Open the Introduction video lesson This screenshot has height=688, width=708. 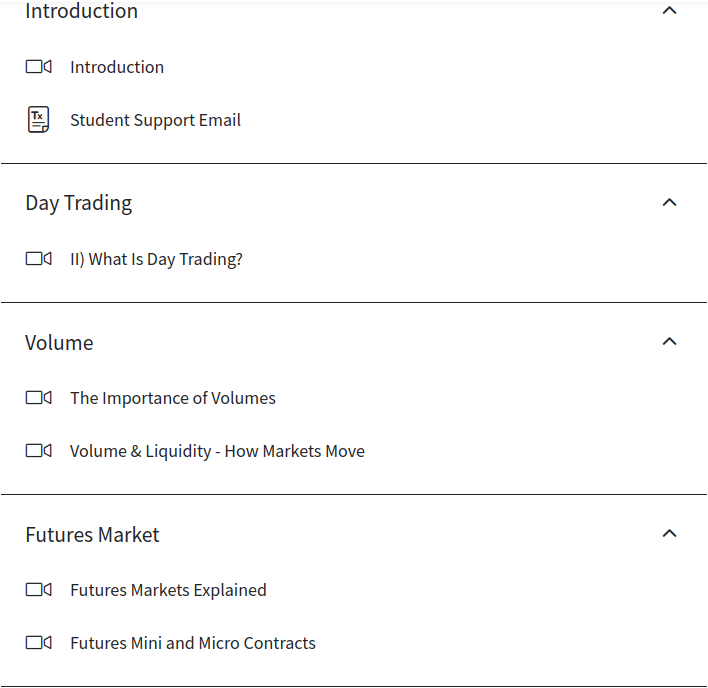coord(117,67)
